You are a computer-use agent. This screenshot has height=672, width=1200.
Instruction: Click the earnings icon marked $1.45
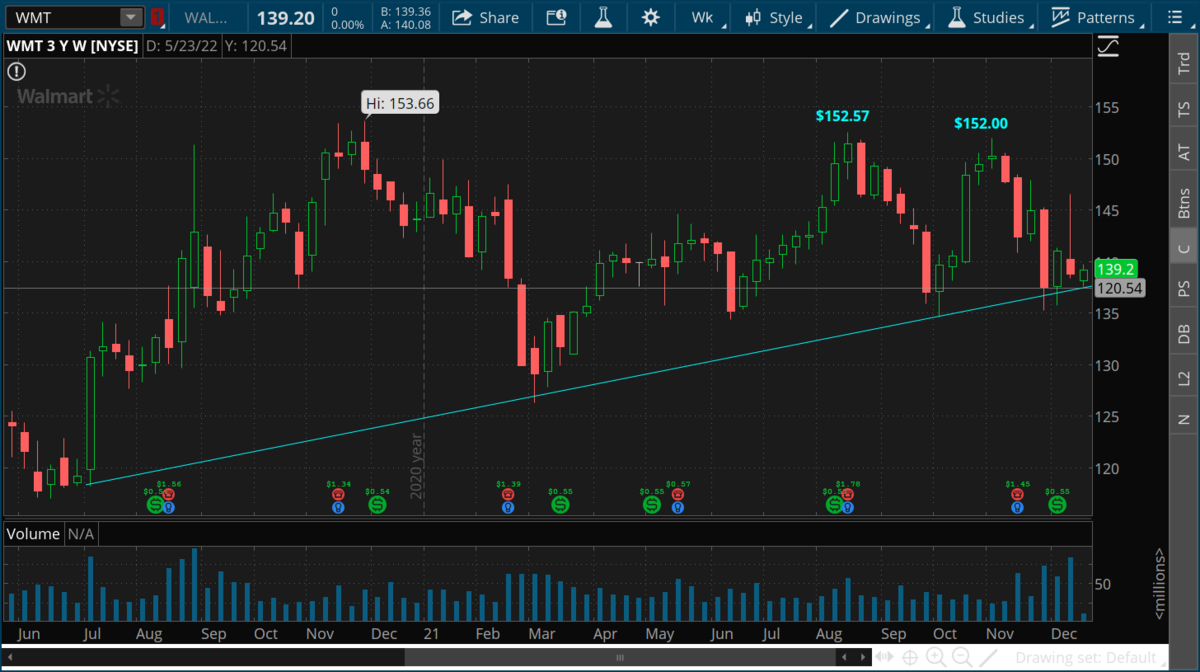1017,493
